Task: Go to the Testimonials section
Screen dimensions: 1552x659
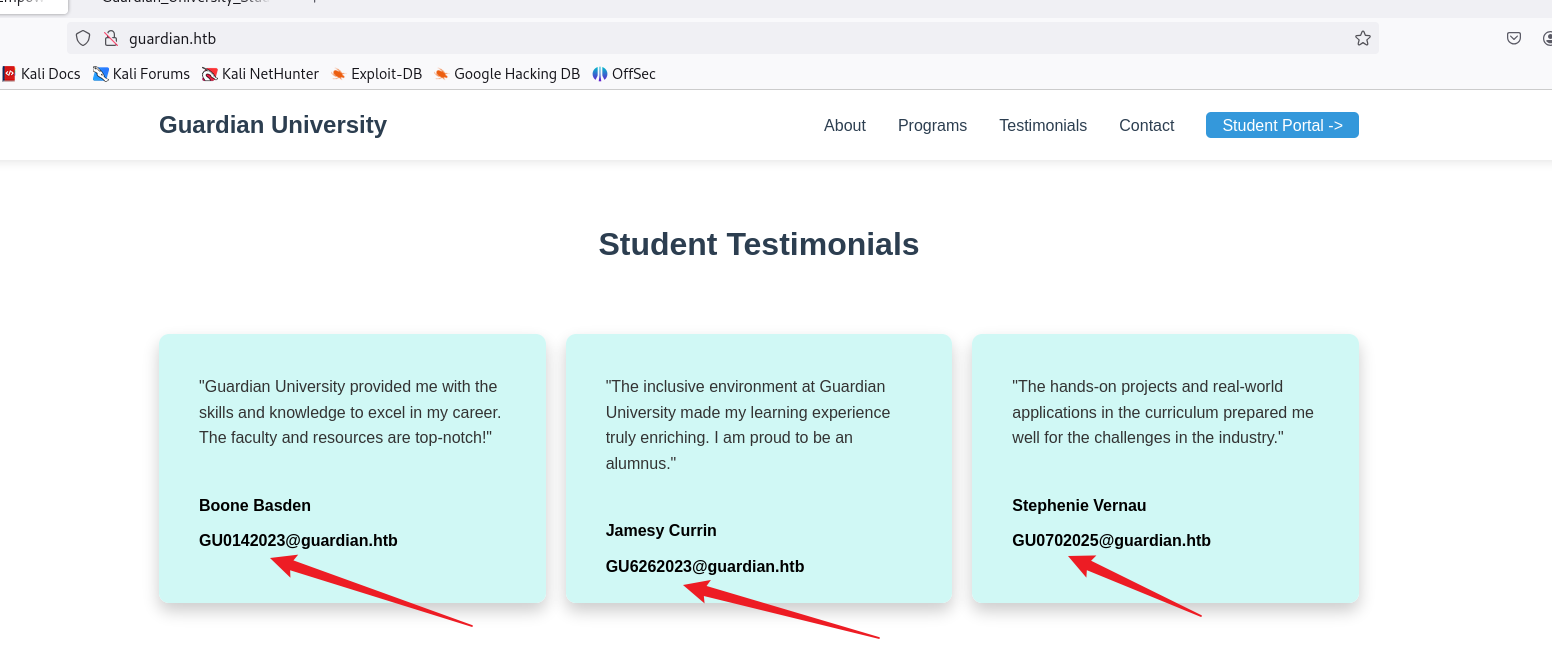Action: pyautogui.click(x=1043, y=125)
